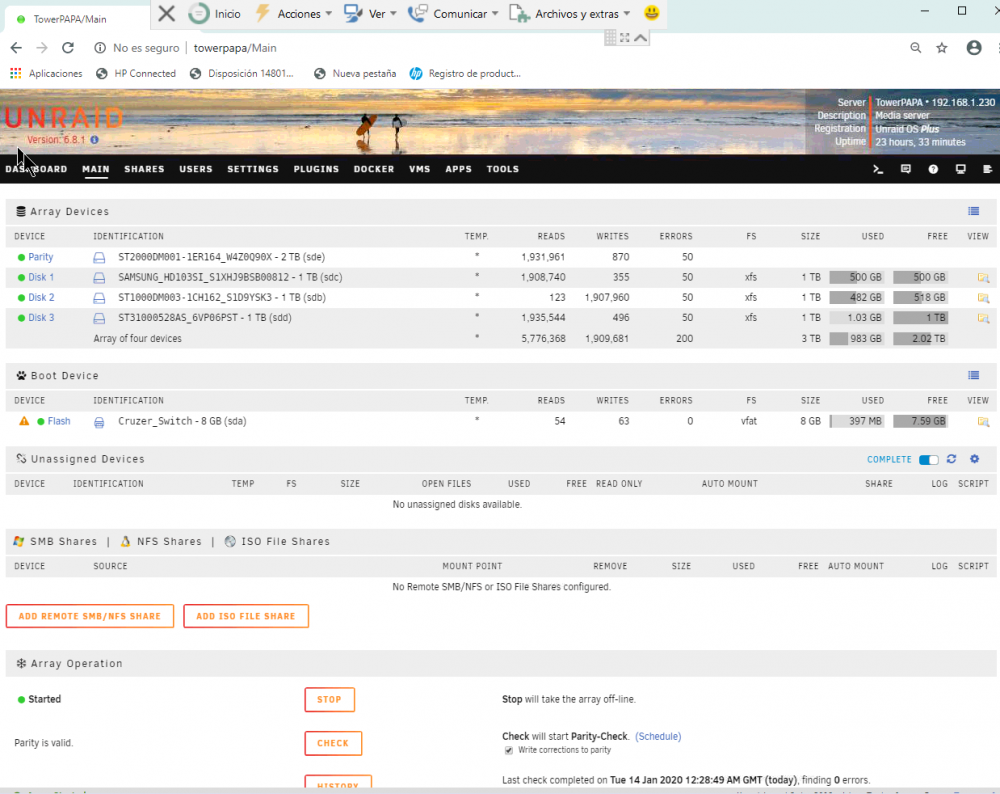Click the Disk 2 ST1000DM003 drive icon
The image size is (1000, 794).
pyautogui.click(x=99, y=298)
